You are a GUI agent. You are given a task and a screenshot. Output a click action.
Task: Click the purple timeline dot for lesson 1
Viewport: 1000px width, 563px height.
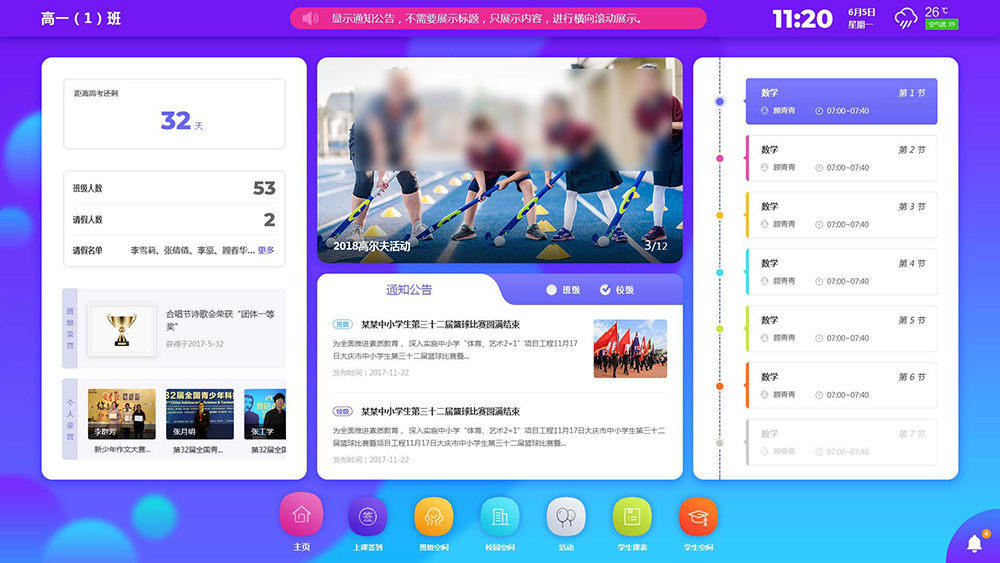[720, 101]
